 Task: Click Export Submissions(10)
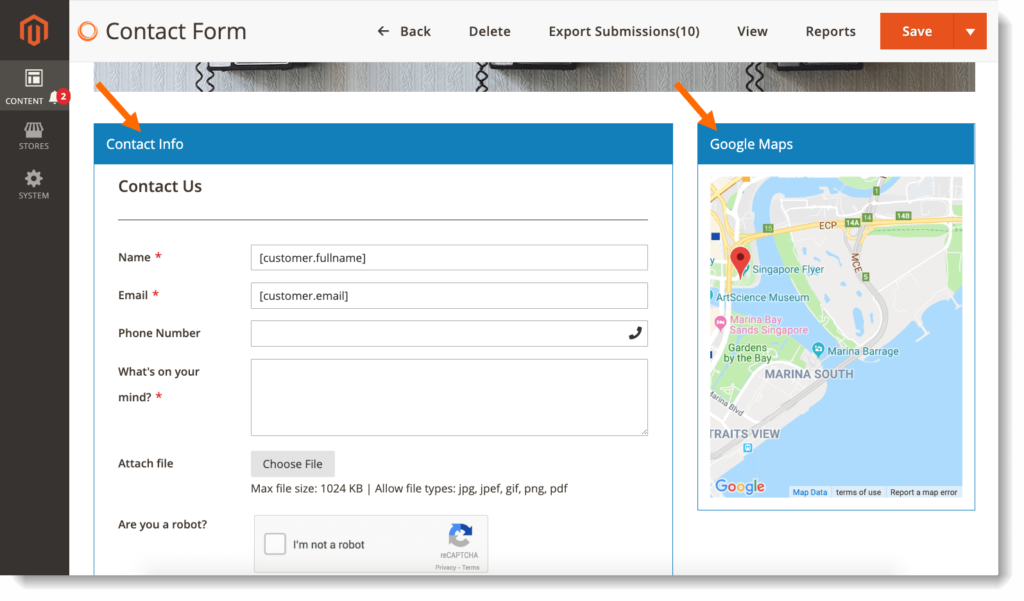point(624,31)
